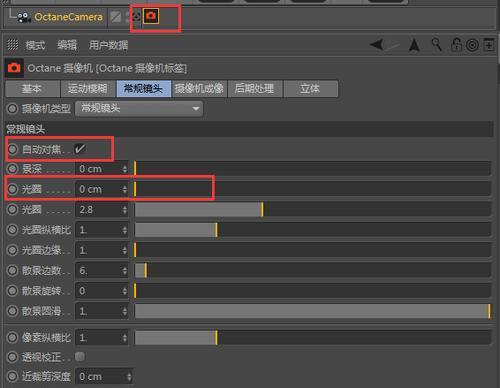Image resolution: width=500 pixels, height=388 pixels.
Task: Click the OctaneCamera object camera icon
Action: point(23,17)
